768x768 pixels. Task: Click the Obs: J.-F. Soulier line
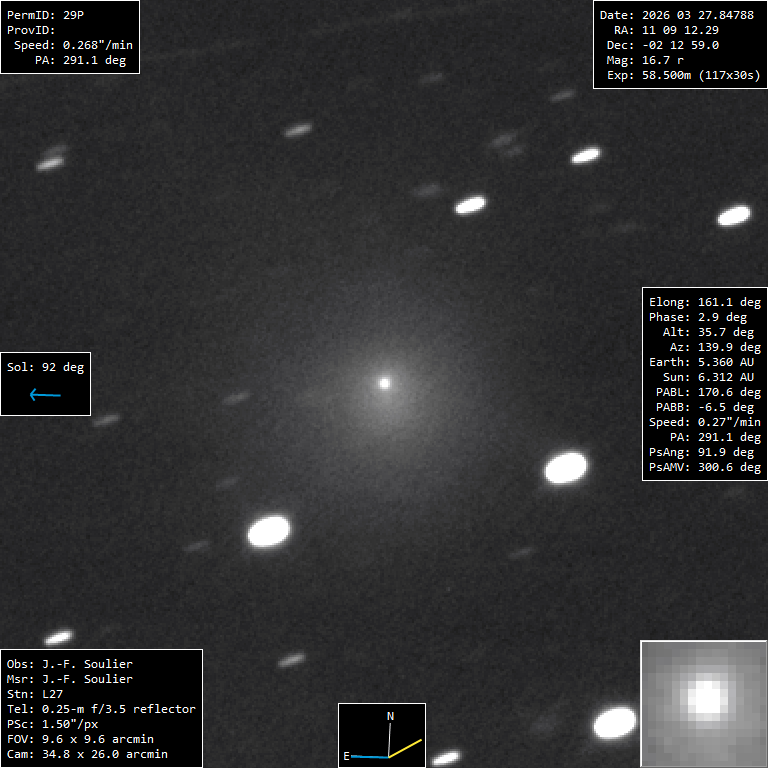tap(69, 664)
